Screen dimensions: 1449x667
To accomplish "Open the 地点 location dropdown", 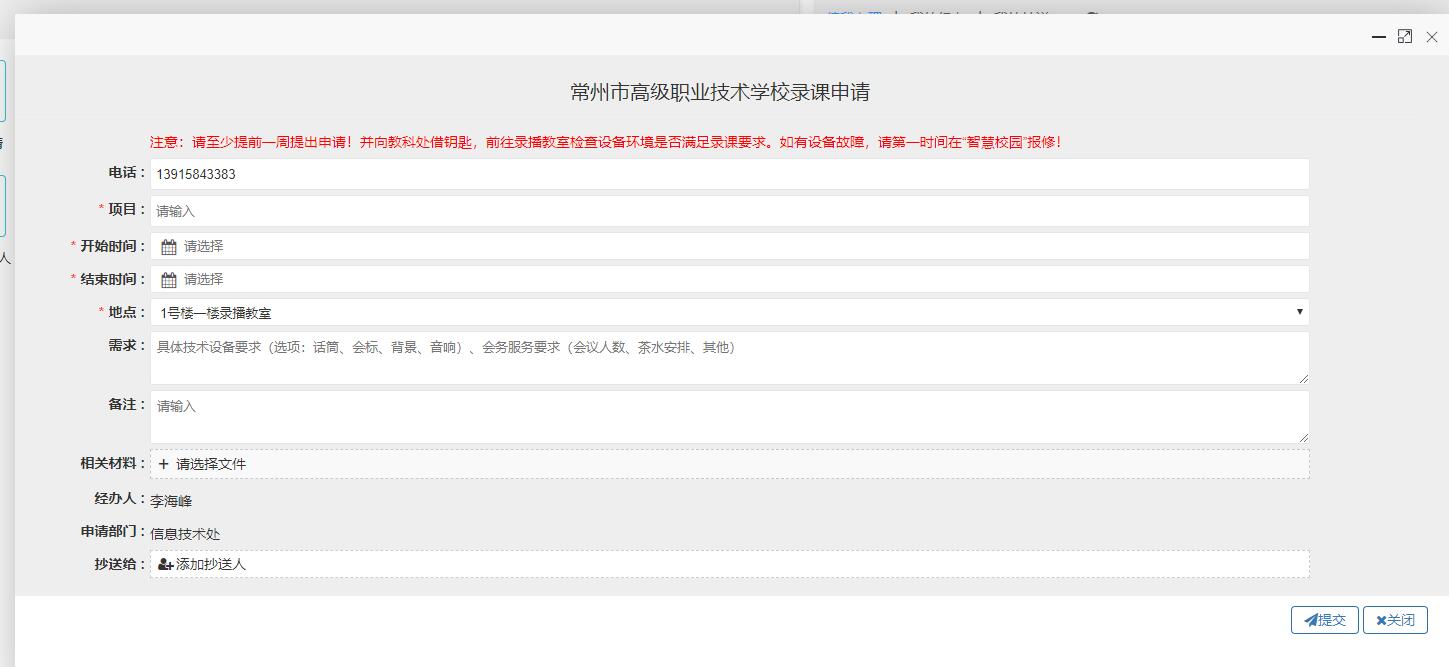I will pyautogui.click(x=1297, y=311).
